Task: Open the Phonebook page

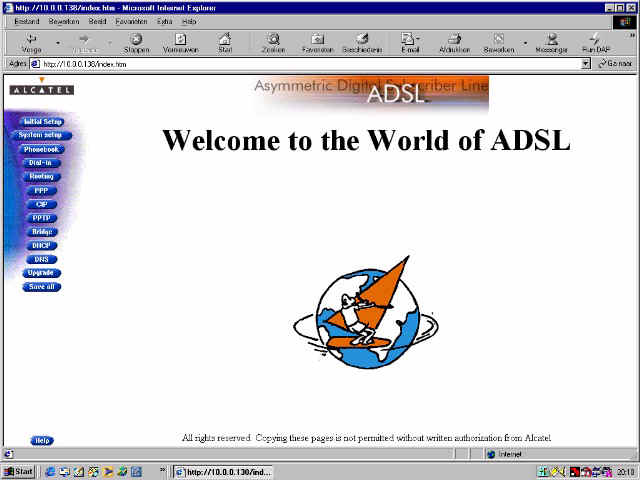Action: [41, 149]
